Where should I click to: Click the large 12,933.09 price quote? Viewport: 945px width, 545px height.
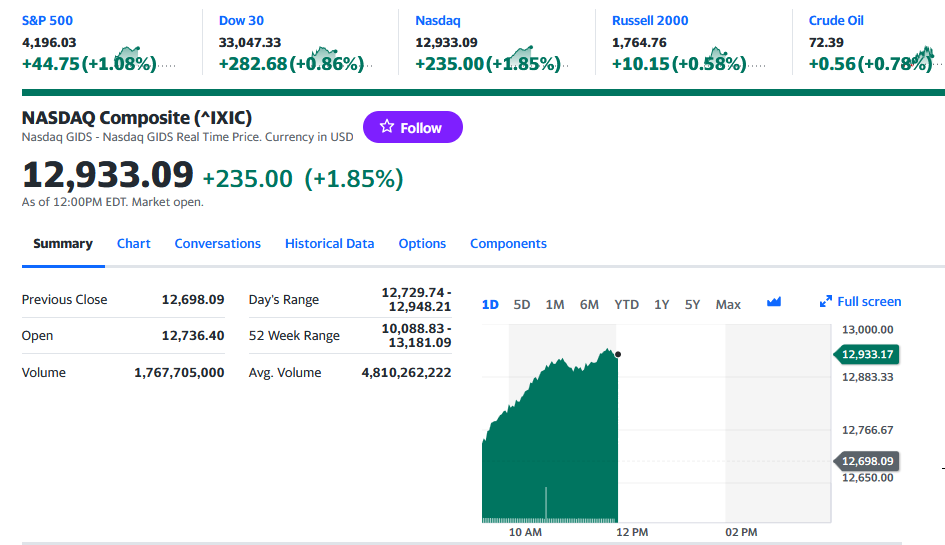(108, 175)
